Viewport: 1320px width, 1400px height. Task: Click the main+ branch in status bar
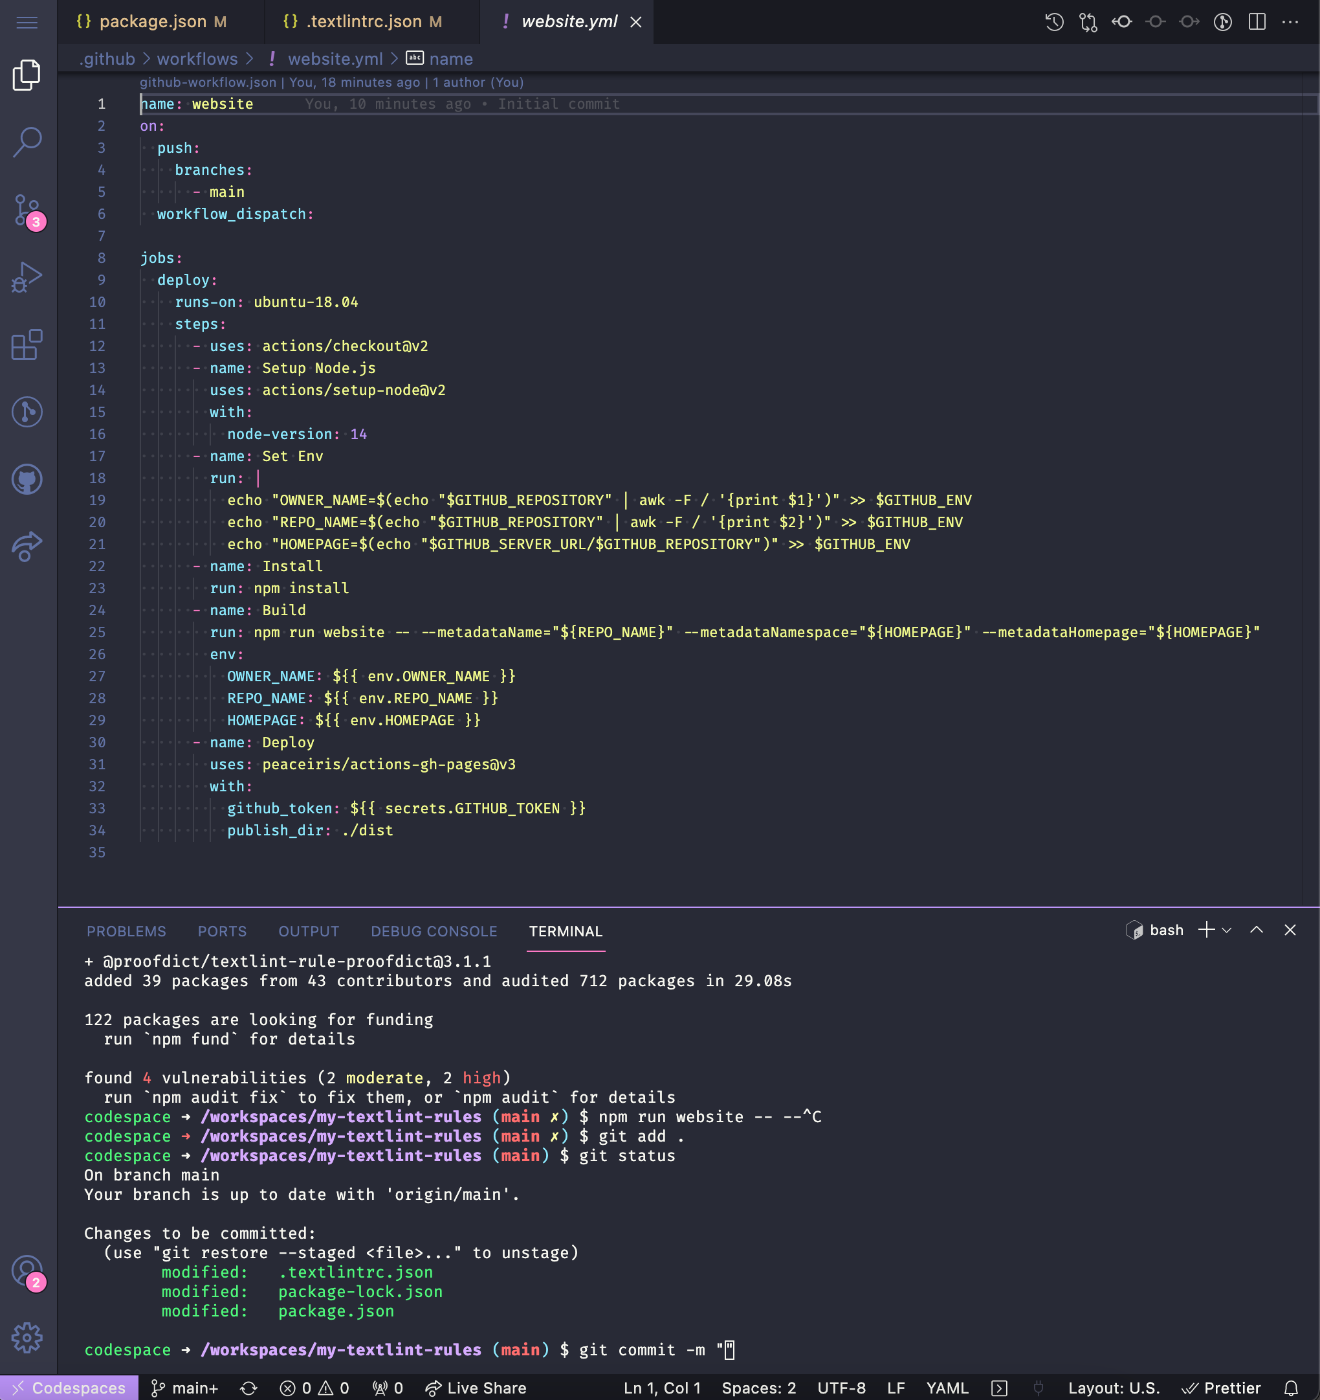[x=184, y=1388]
